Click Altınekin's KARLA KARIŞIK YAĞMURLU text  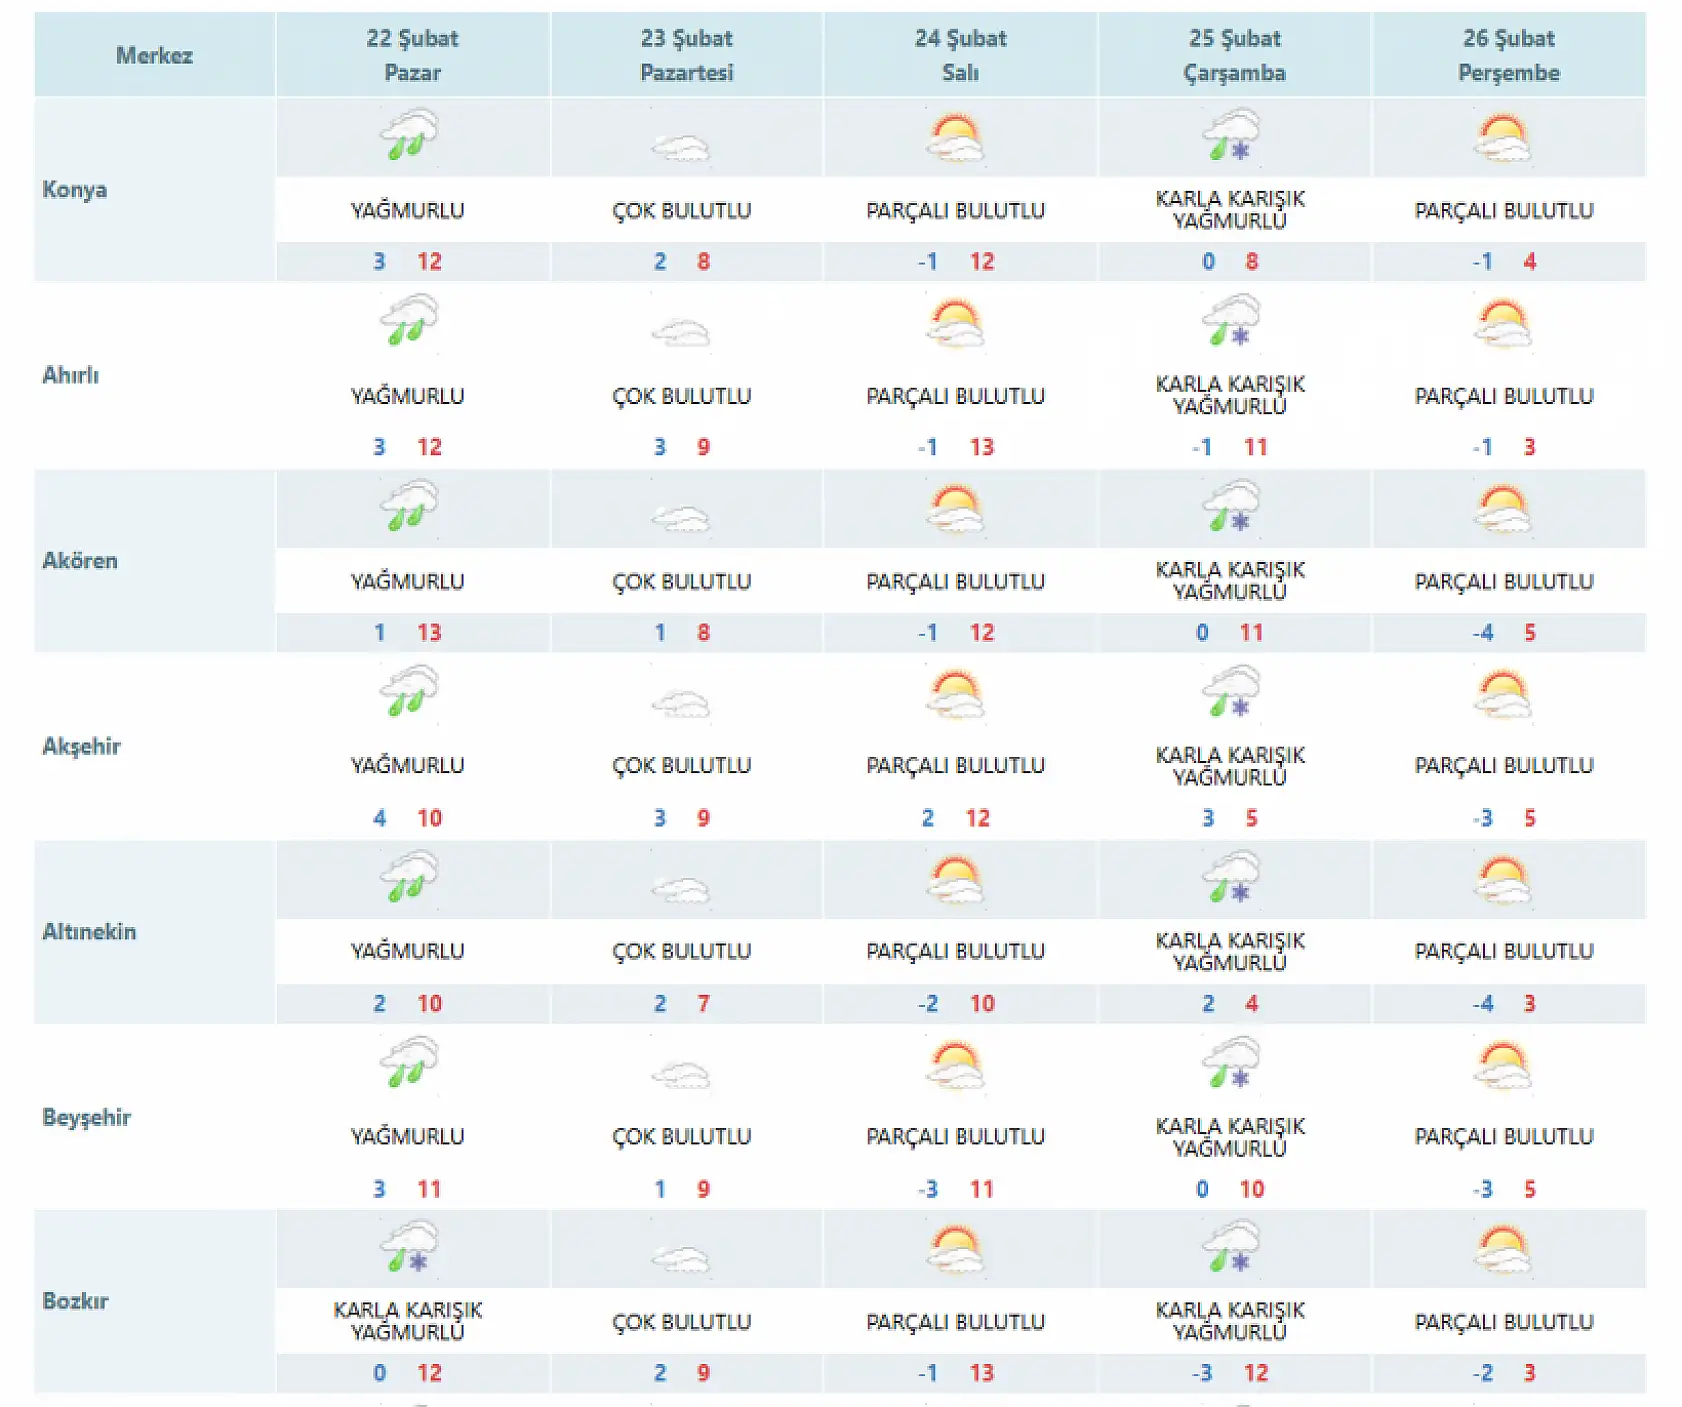[x=1230, y=951]
